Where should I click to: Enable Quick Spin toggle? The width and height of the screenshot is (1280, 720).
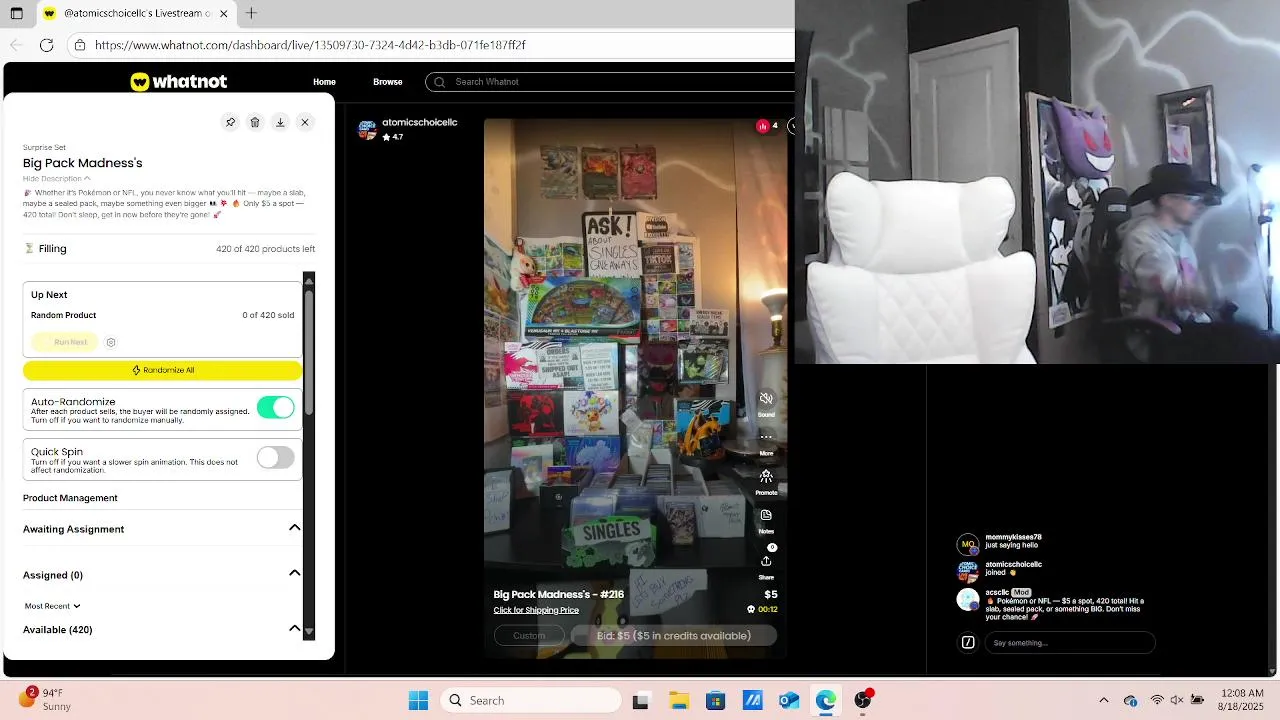pyautogui.click(x=275, y=458)
